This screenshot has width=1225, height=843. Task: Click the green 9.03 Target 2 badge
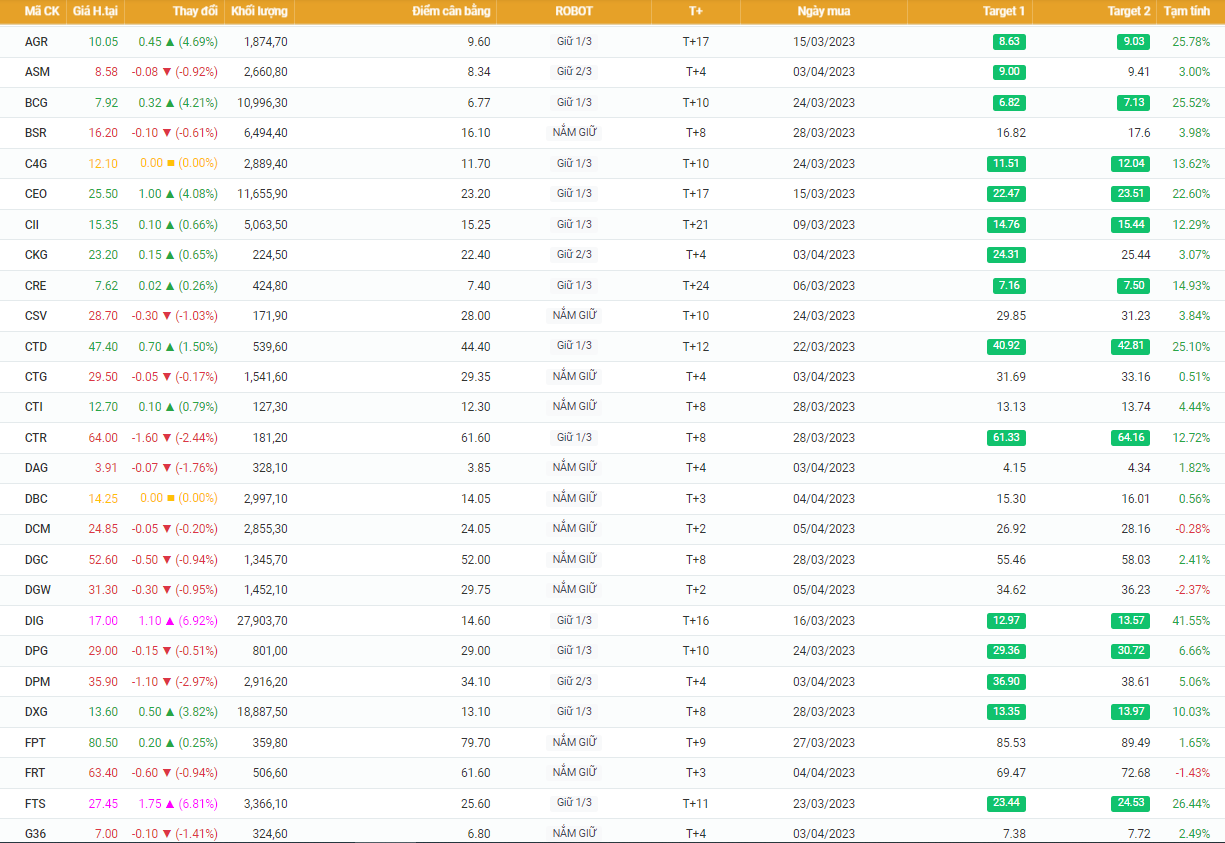(x=1134, y=42)
